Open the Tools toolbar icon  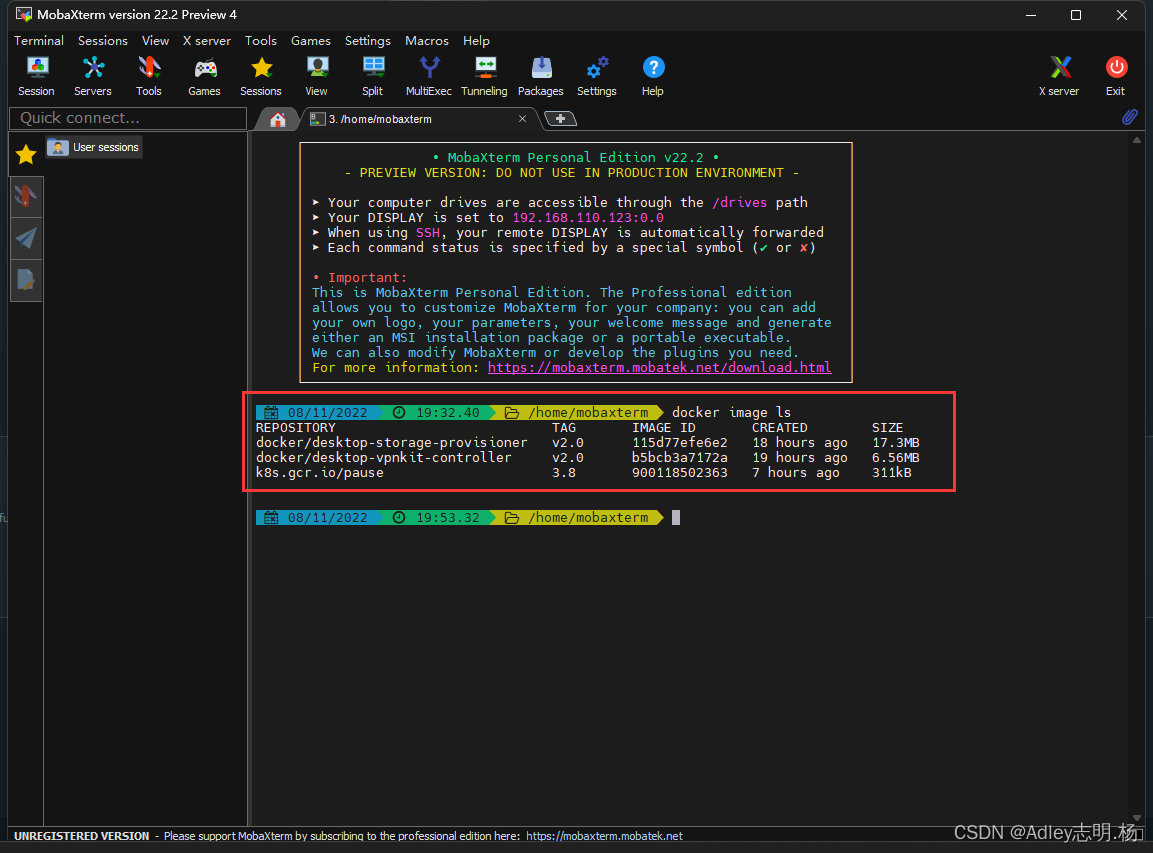[x=149, y=76]
